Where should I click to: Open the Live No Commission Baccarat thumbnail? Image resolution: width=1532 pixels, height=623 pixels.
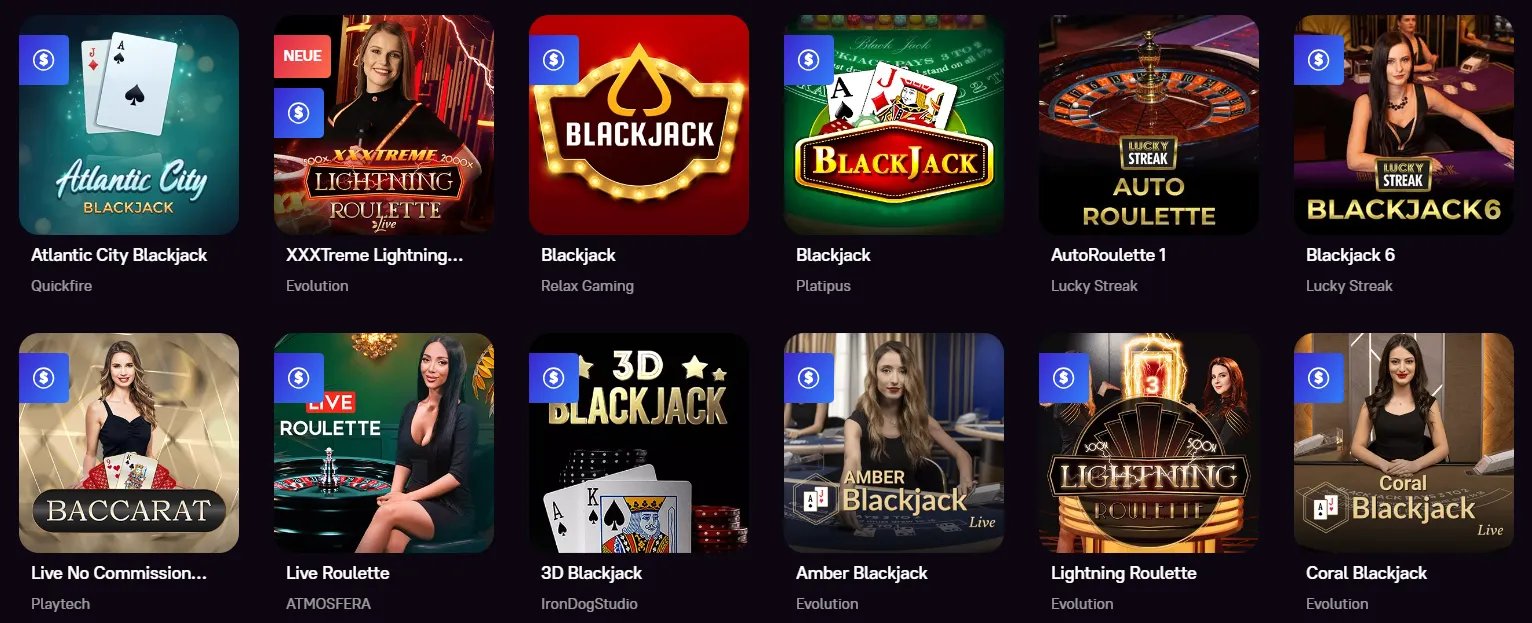[x=128, y=443]
